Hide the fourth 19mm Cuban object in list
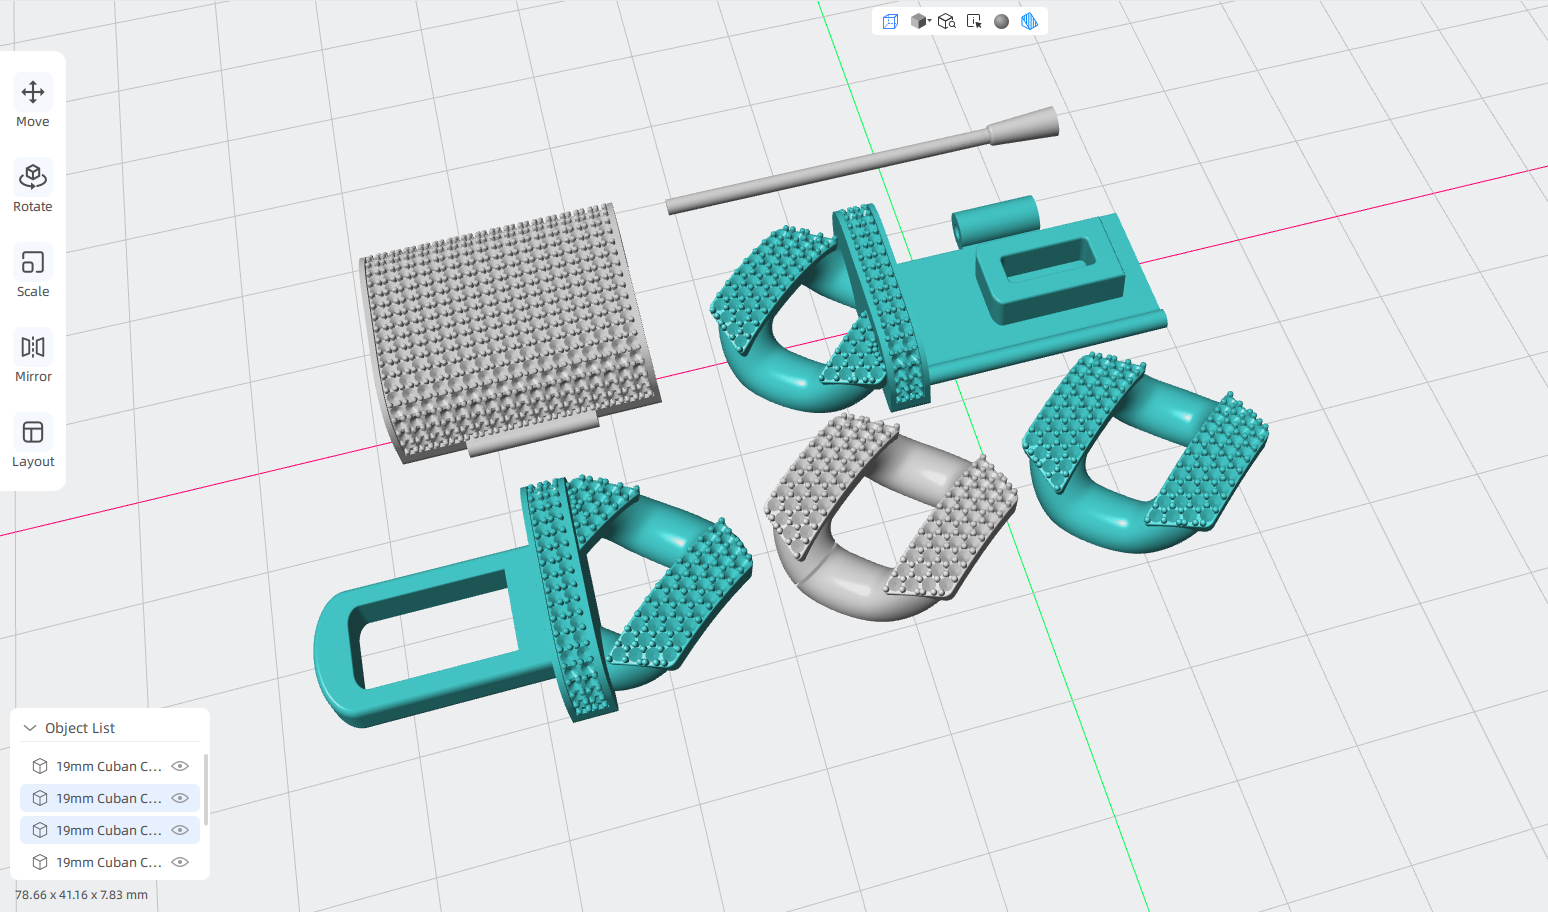Image resolution: width=1548 pixels, height=912 pixels. tap(180, 862)
